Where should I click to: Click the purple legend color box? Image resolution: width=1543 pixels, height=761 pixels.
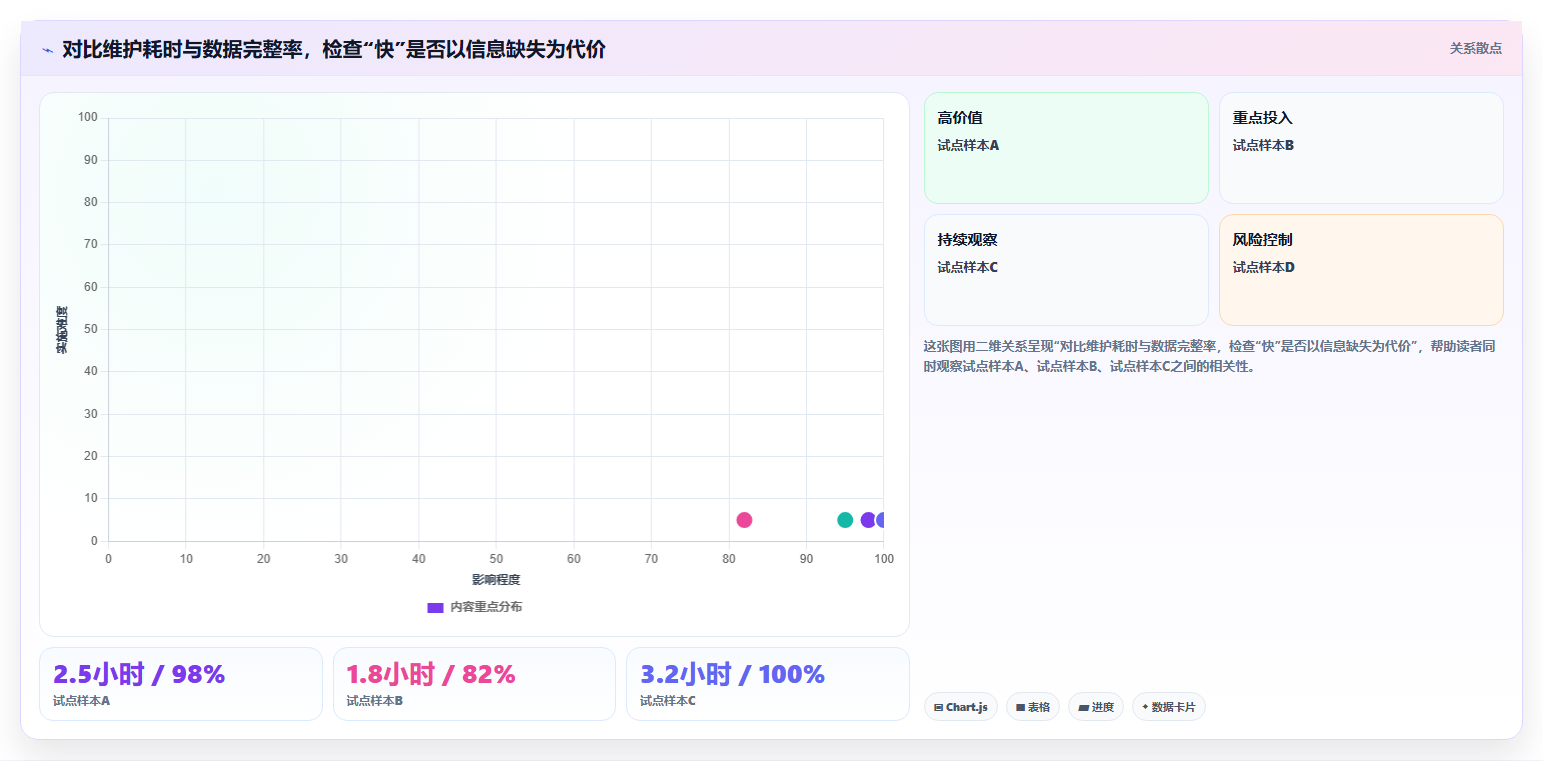coord(435,607)
